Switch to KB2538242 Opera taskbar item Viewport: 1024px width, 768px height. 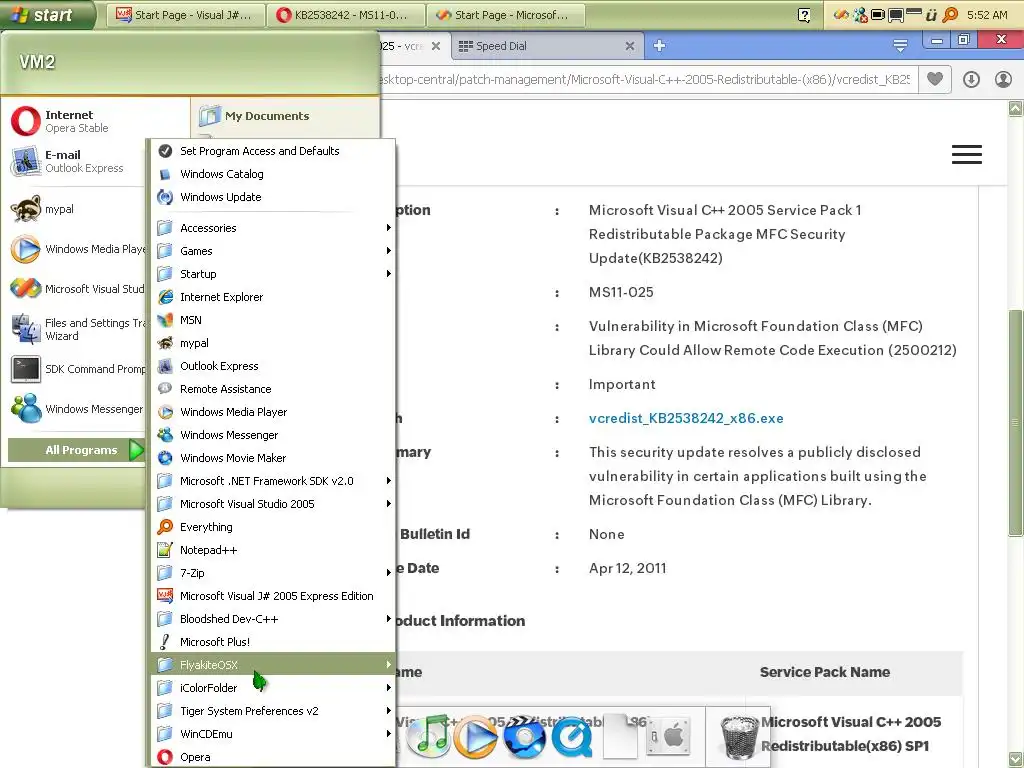345,14
